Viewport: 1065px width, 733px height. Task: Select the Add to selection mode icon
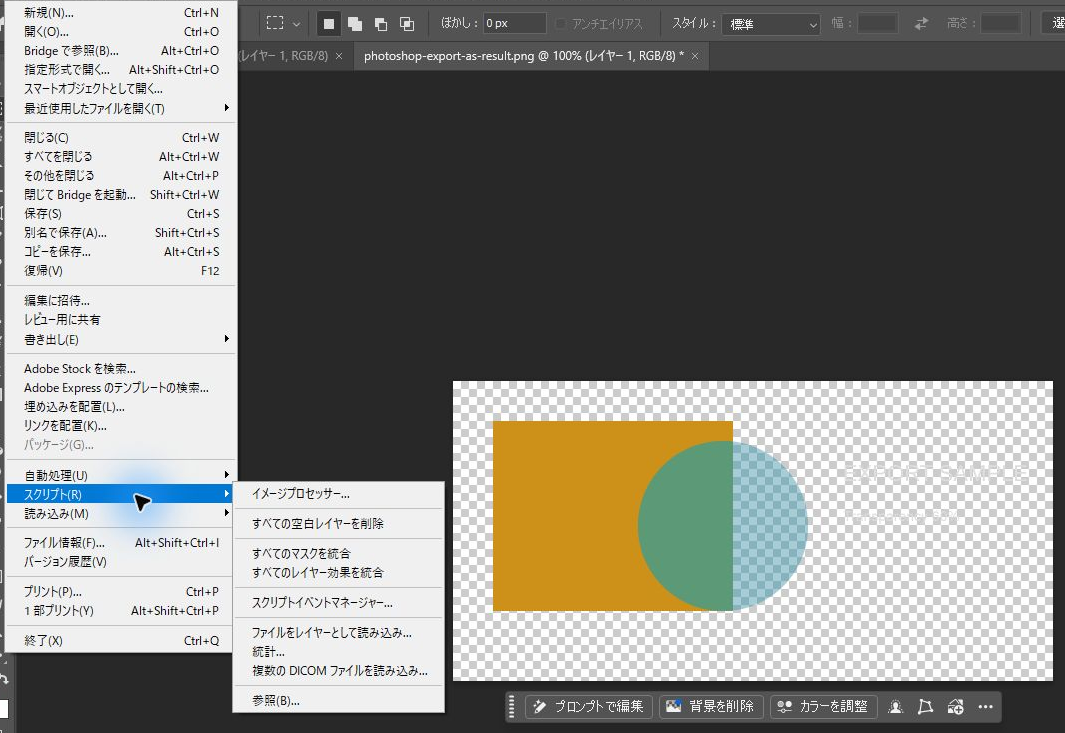click(355, 24)
